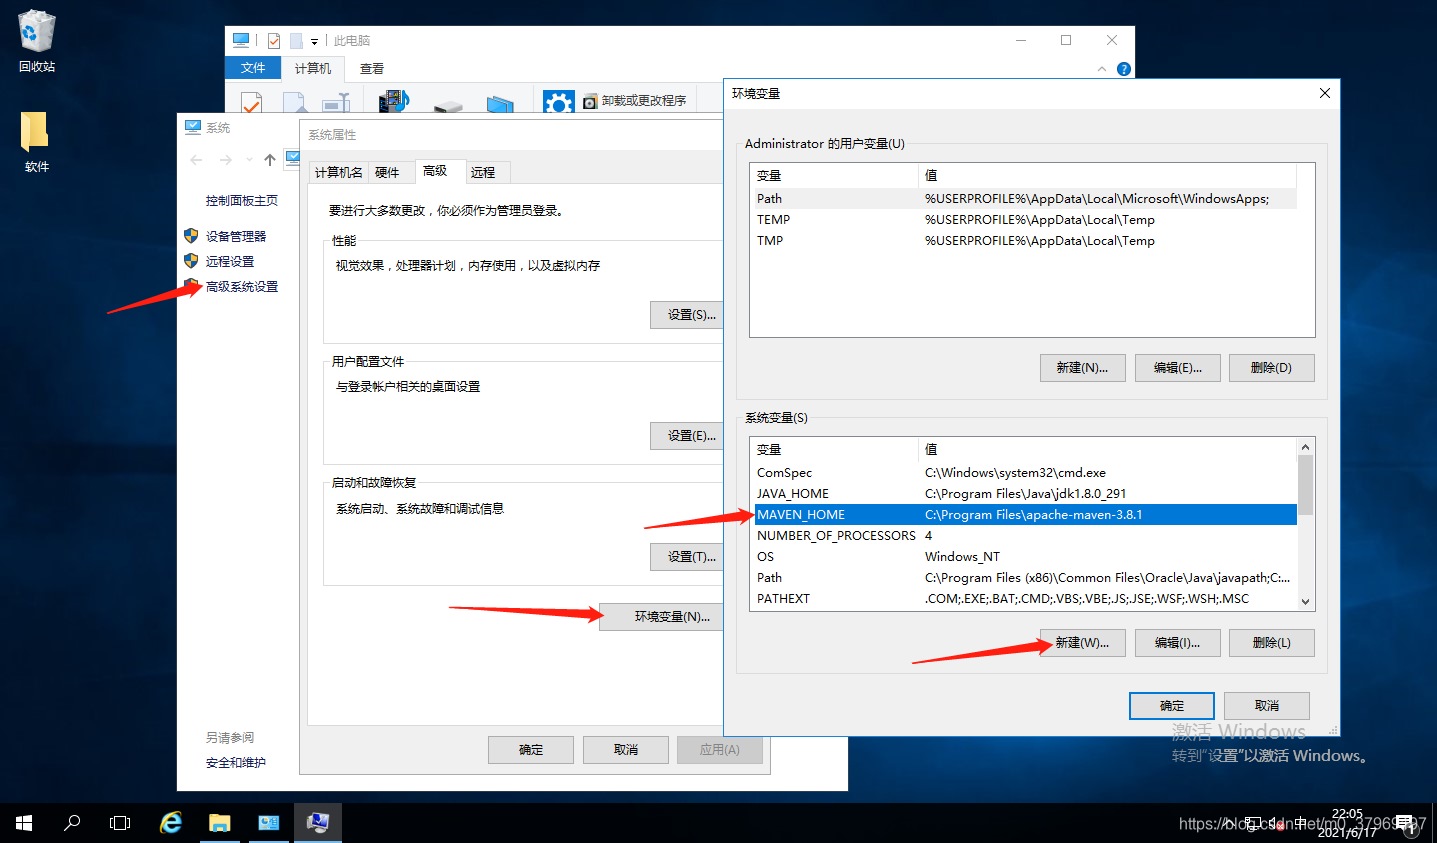The image size is (1437, 843).
Task: Open the explorer help question mark icon
Action: click(1124, 69)
